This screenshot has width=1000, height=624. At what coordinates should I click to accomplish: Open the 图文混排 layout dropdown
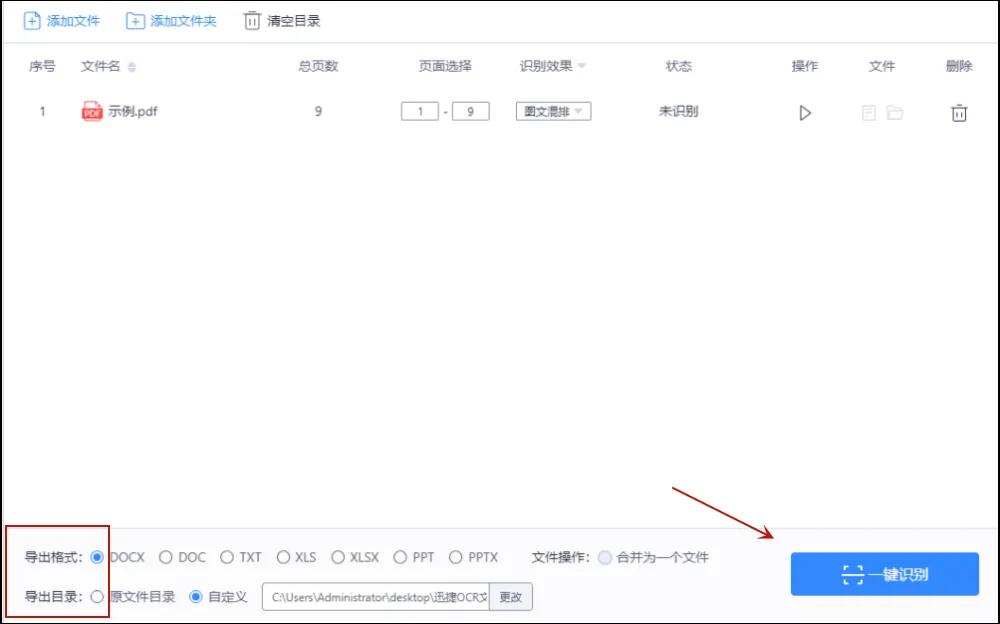pos(553,112)
